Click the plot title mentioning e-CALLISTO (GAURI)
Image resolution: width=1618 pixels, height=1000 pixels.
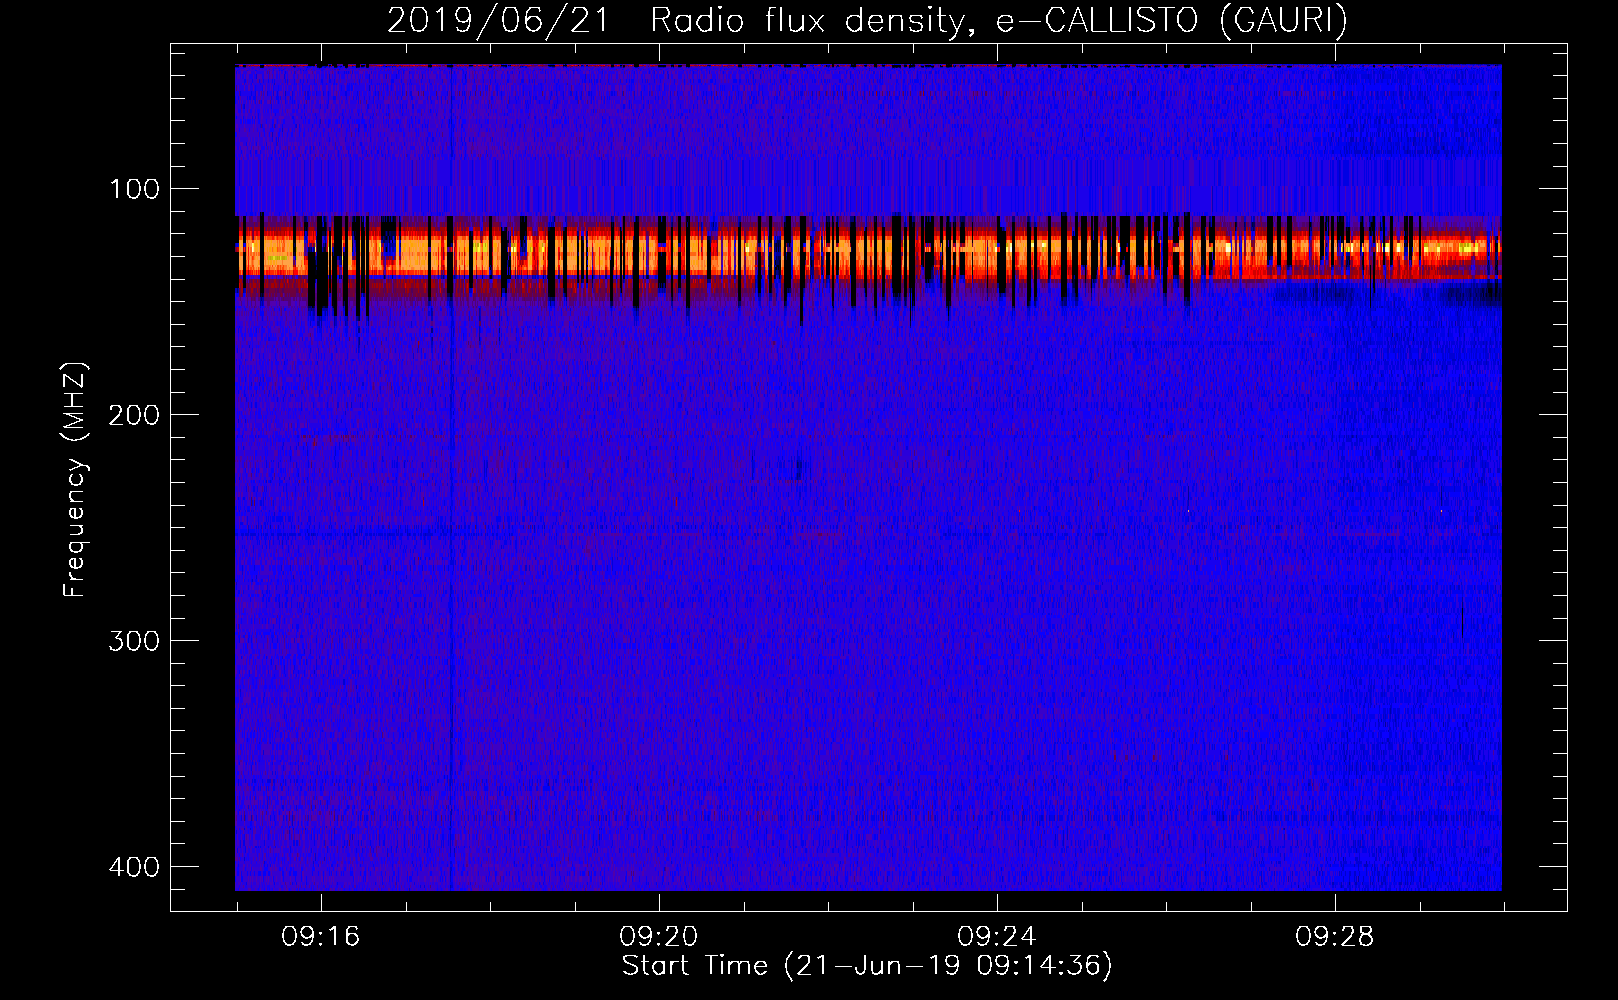pos(867,20)
